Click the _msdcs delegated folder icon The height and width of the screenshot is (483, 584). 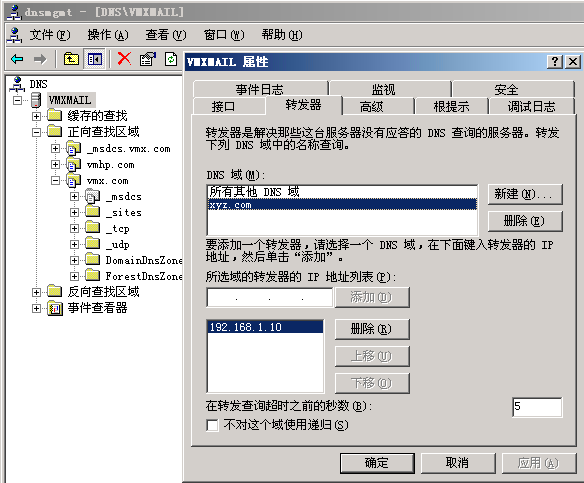click(x=93, y=196)
